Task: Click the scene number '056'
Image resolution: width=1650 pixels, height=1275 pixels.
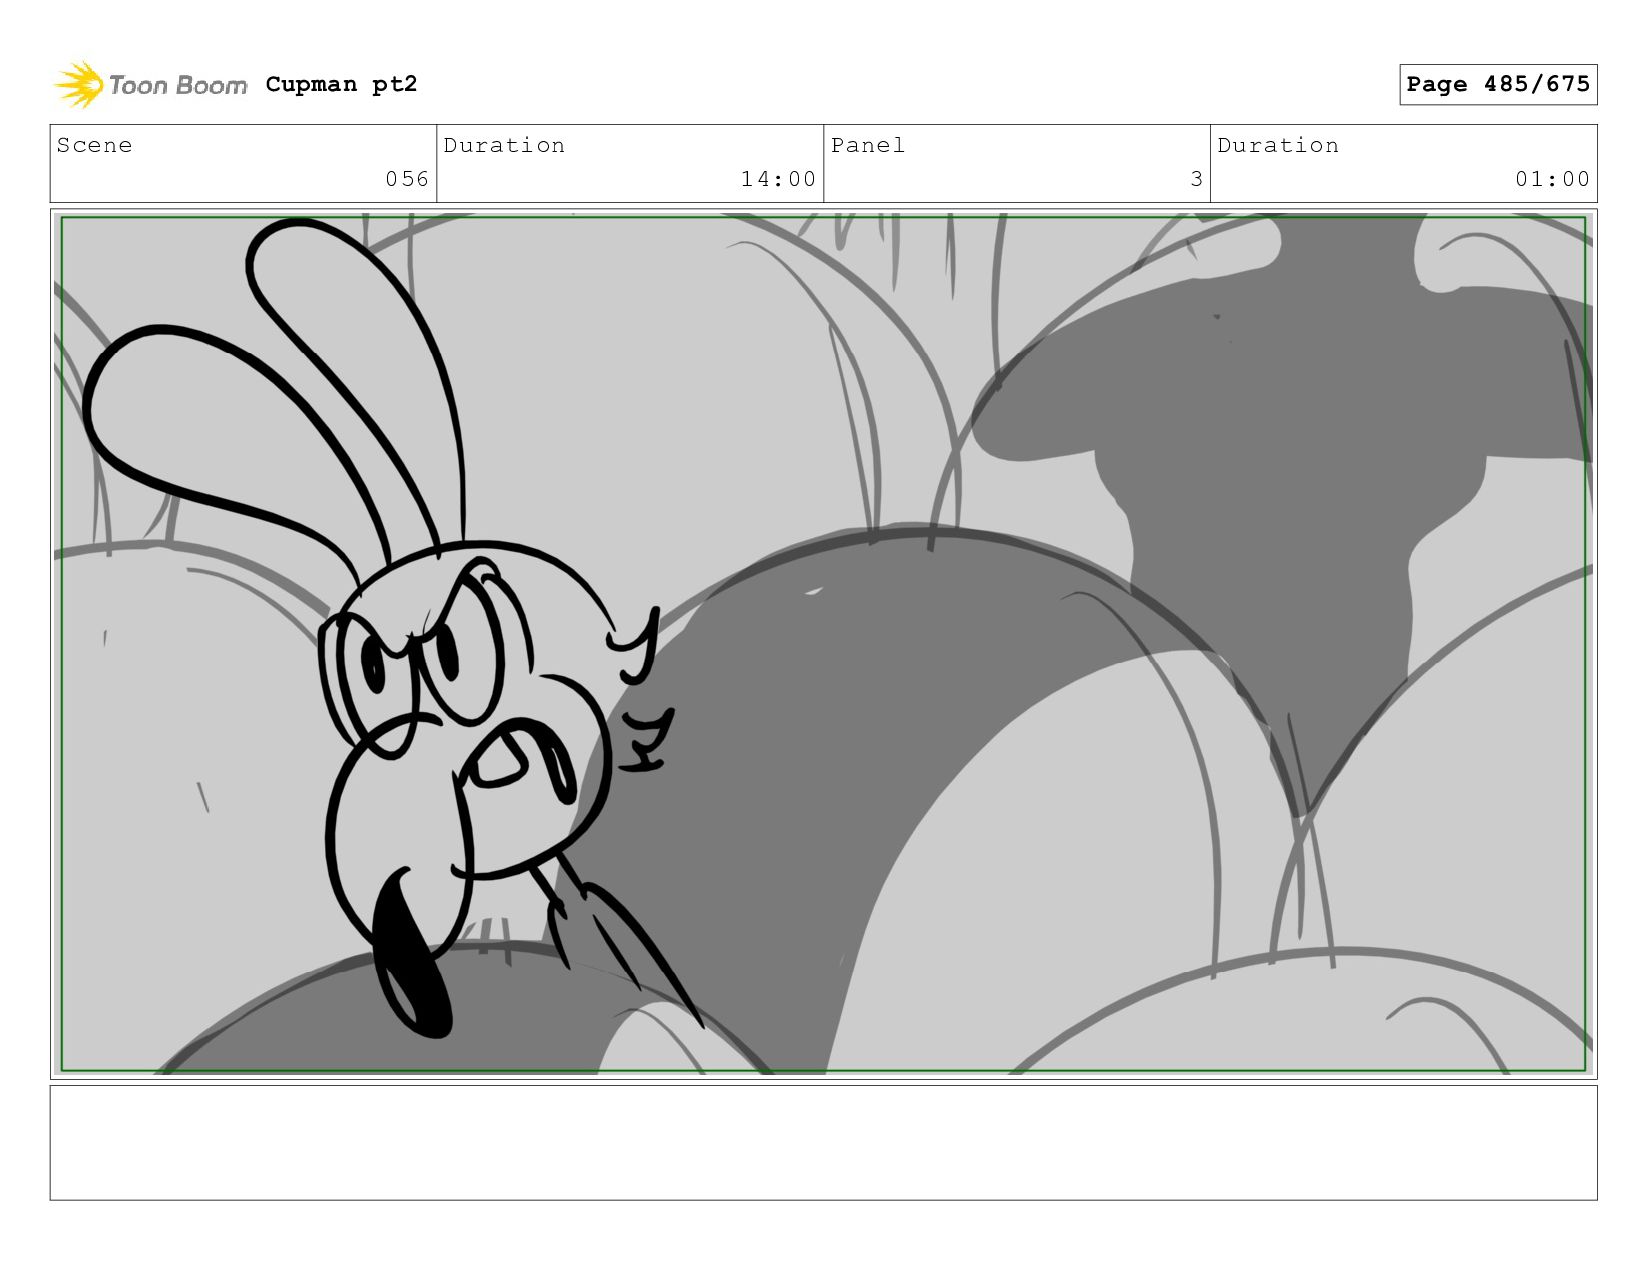Action: 407,179
